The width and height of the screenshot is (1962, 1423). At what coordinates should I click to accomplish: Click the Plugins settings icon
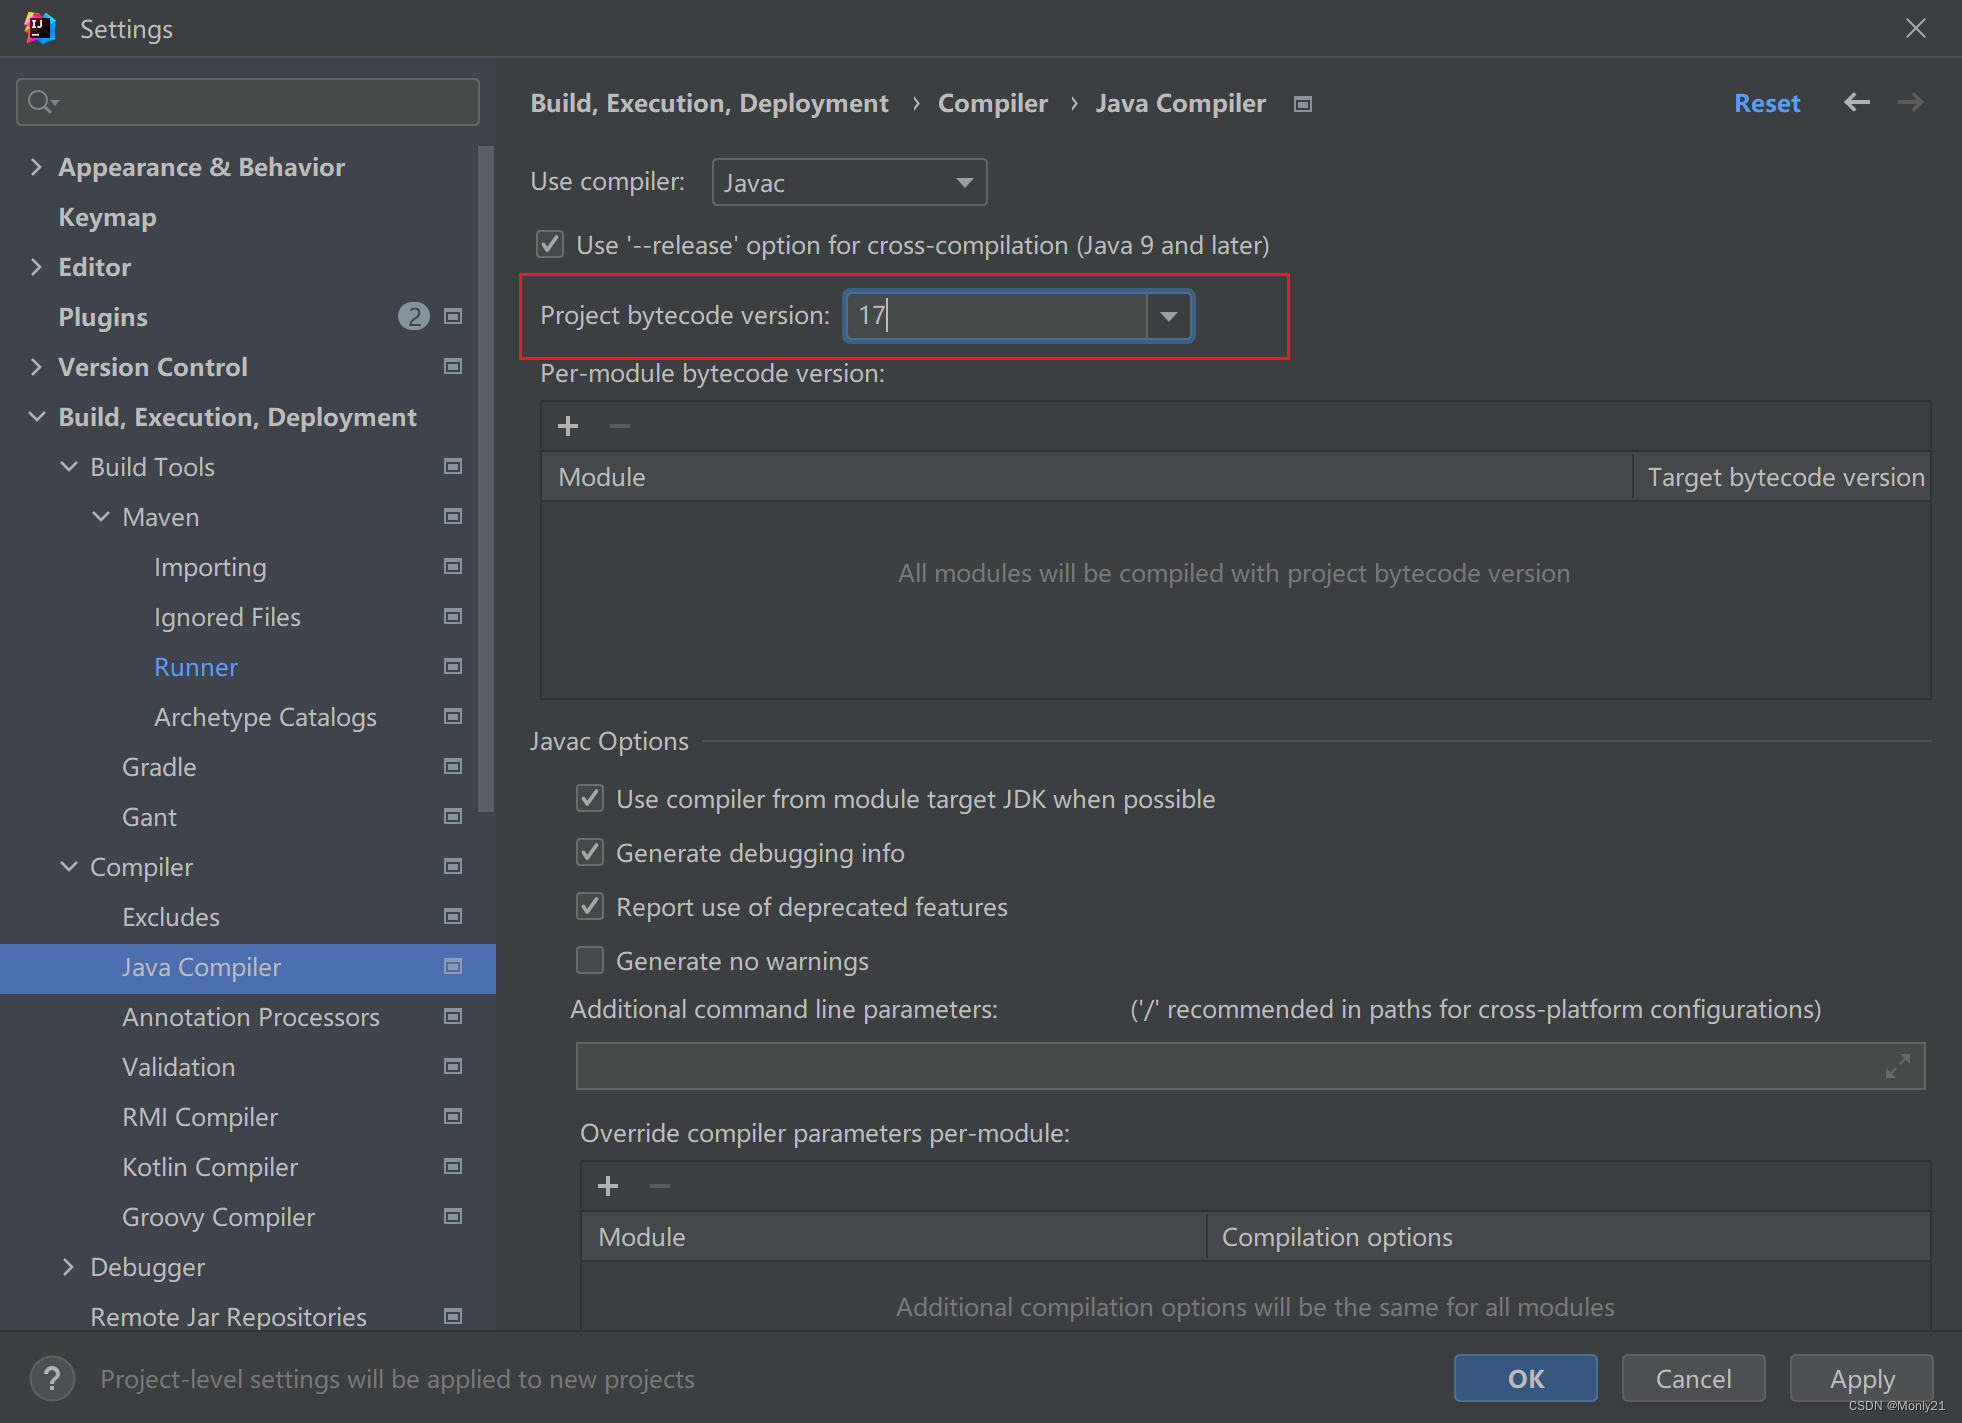[454, 317]
